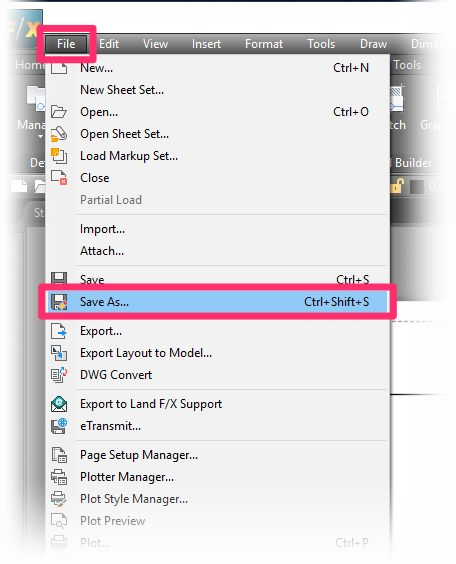Open the Insert menu
This screenshot has height=564, width=456.
[206, 44]
